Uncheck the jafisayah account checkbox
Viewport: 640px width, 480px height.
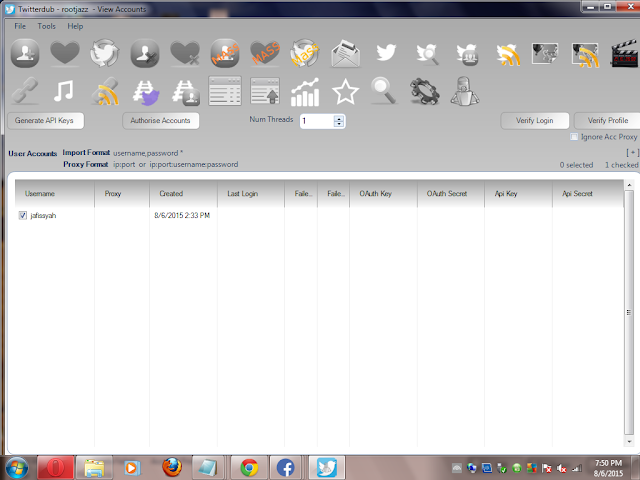point(23,215)
